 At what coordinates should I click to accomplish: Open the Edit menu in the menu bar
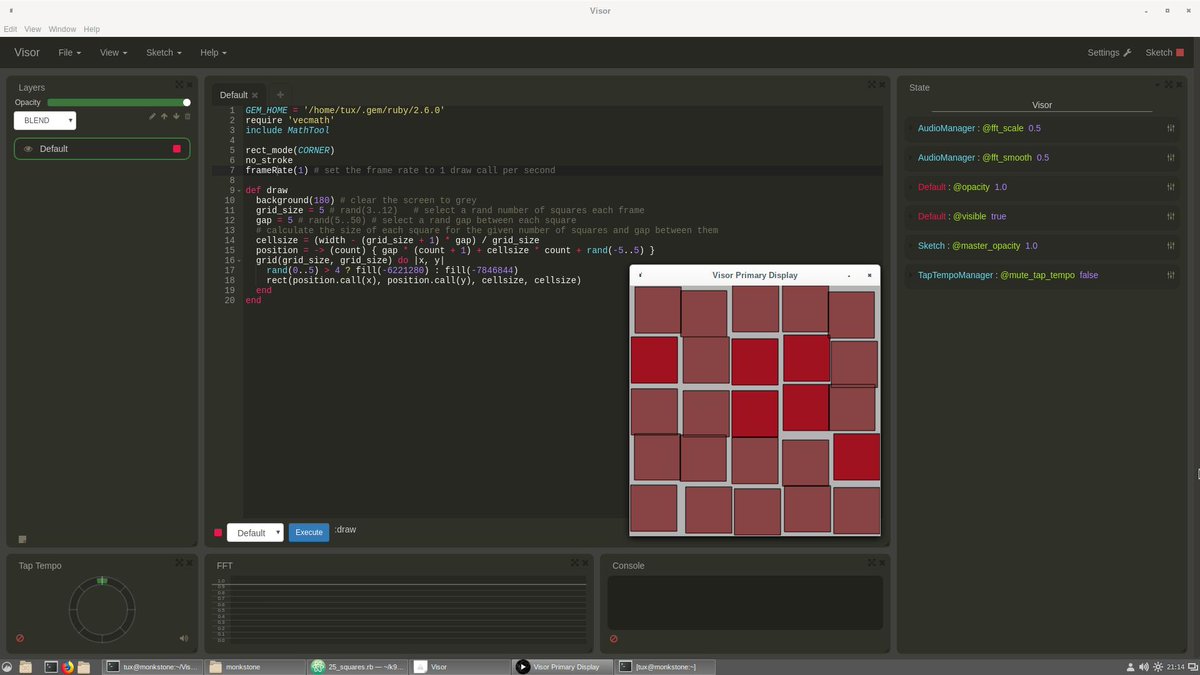point(10,29)
